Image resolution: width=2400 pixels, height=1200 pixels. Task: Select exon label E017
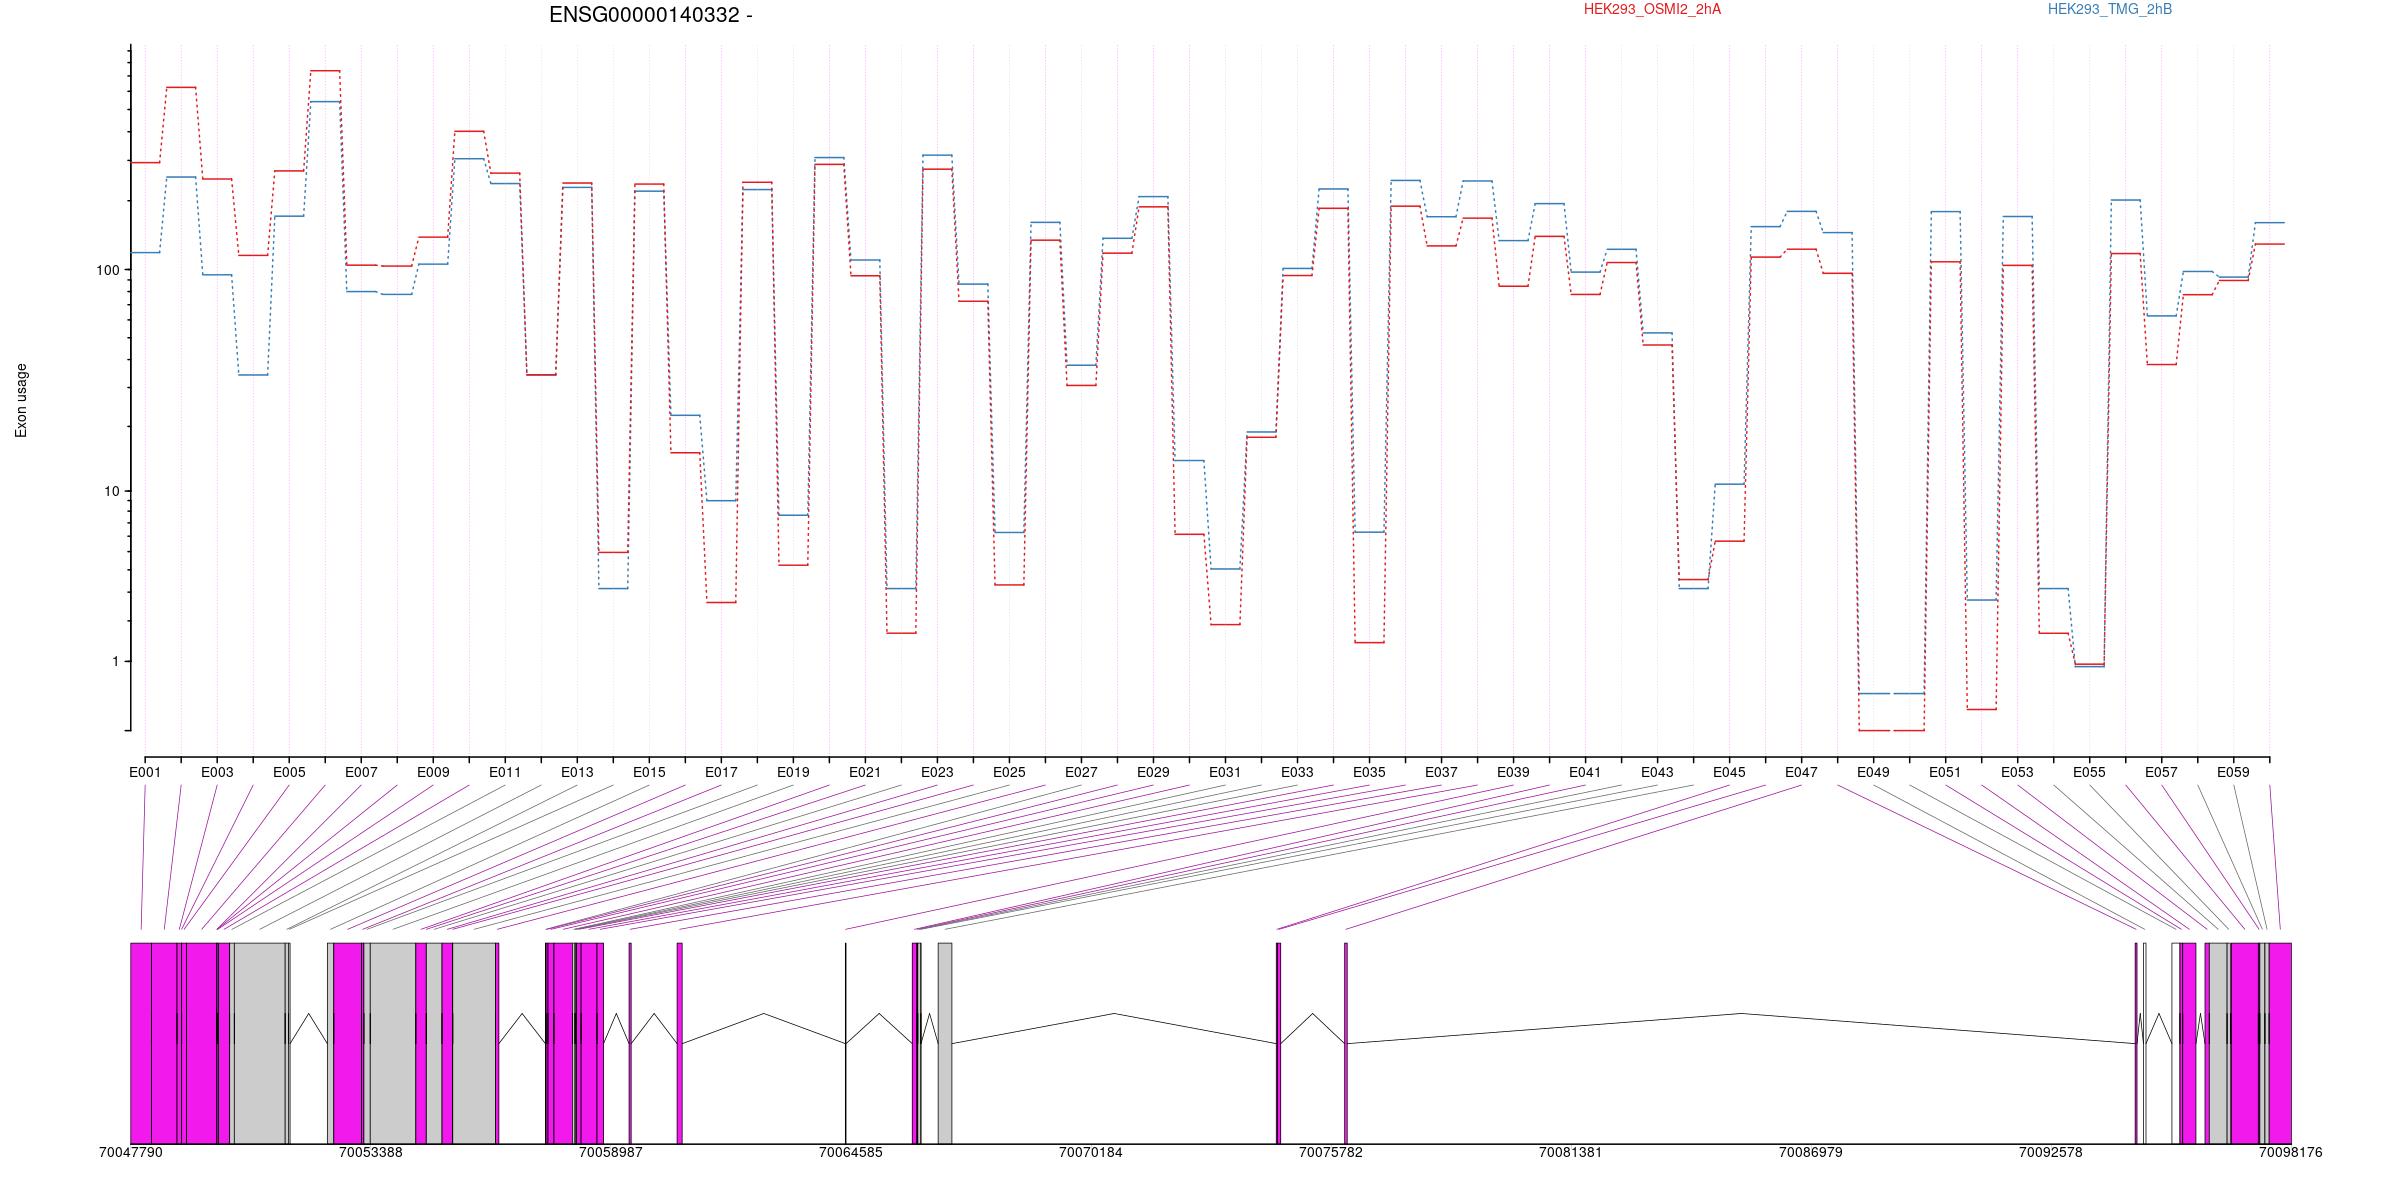(x=721, y=772)
